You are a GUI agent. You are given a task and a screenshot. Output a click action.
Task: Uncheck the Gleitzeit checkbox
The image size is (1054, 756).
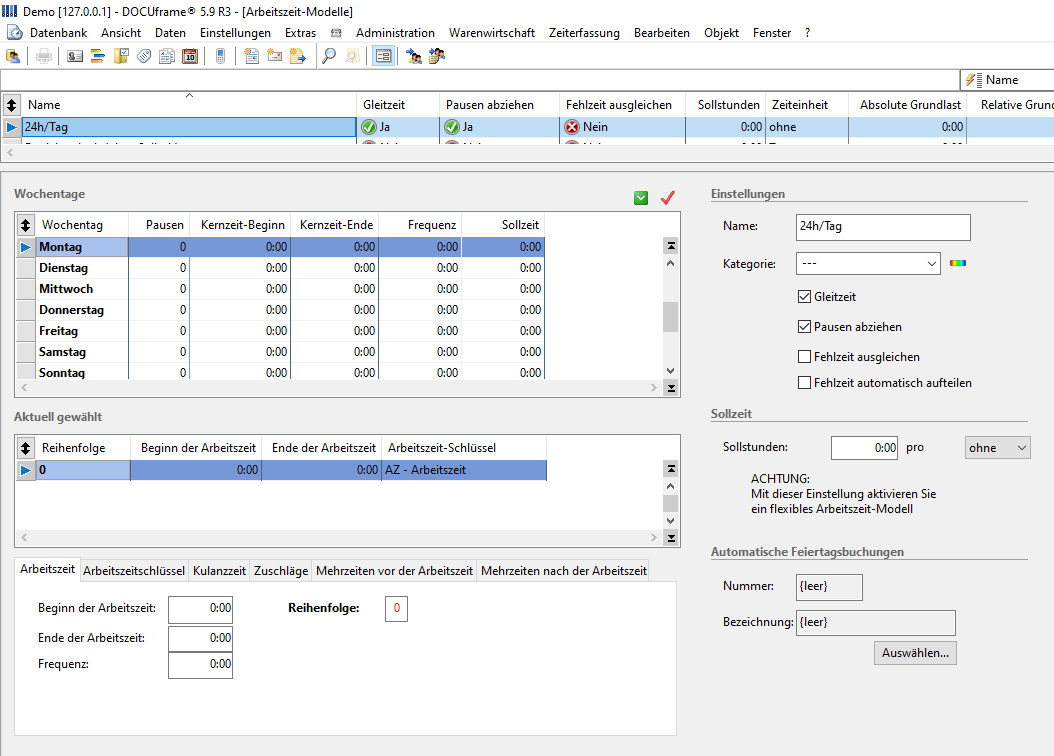(x=804, y=297)
